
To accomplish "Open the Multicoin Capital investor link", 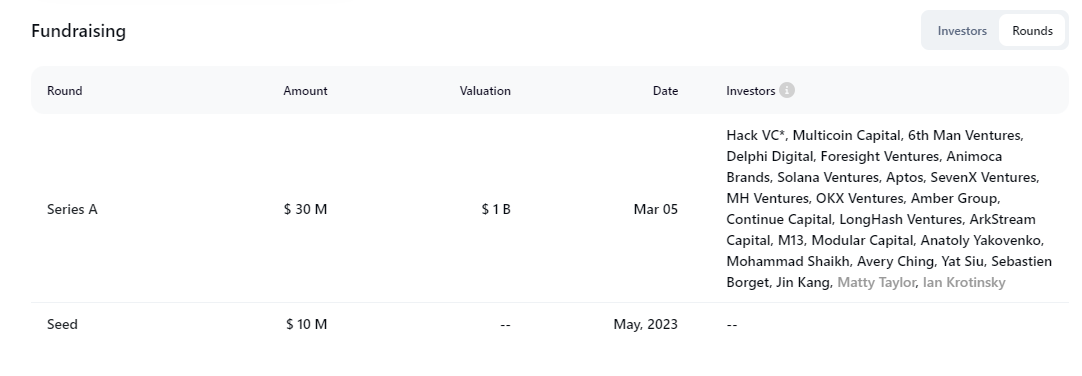I will click(x=847, y=135).
